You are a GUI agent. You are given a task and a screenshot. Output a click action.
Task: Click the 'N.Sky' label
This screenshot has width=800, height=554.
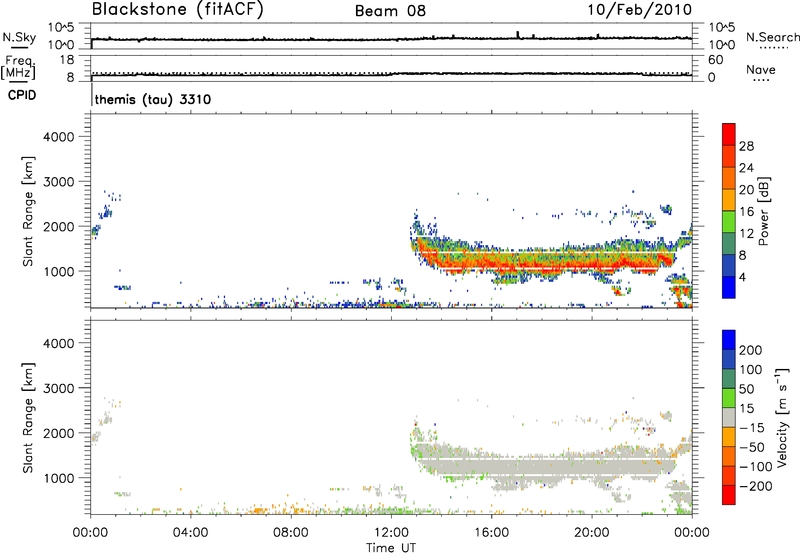coord(19,37)
